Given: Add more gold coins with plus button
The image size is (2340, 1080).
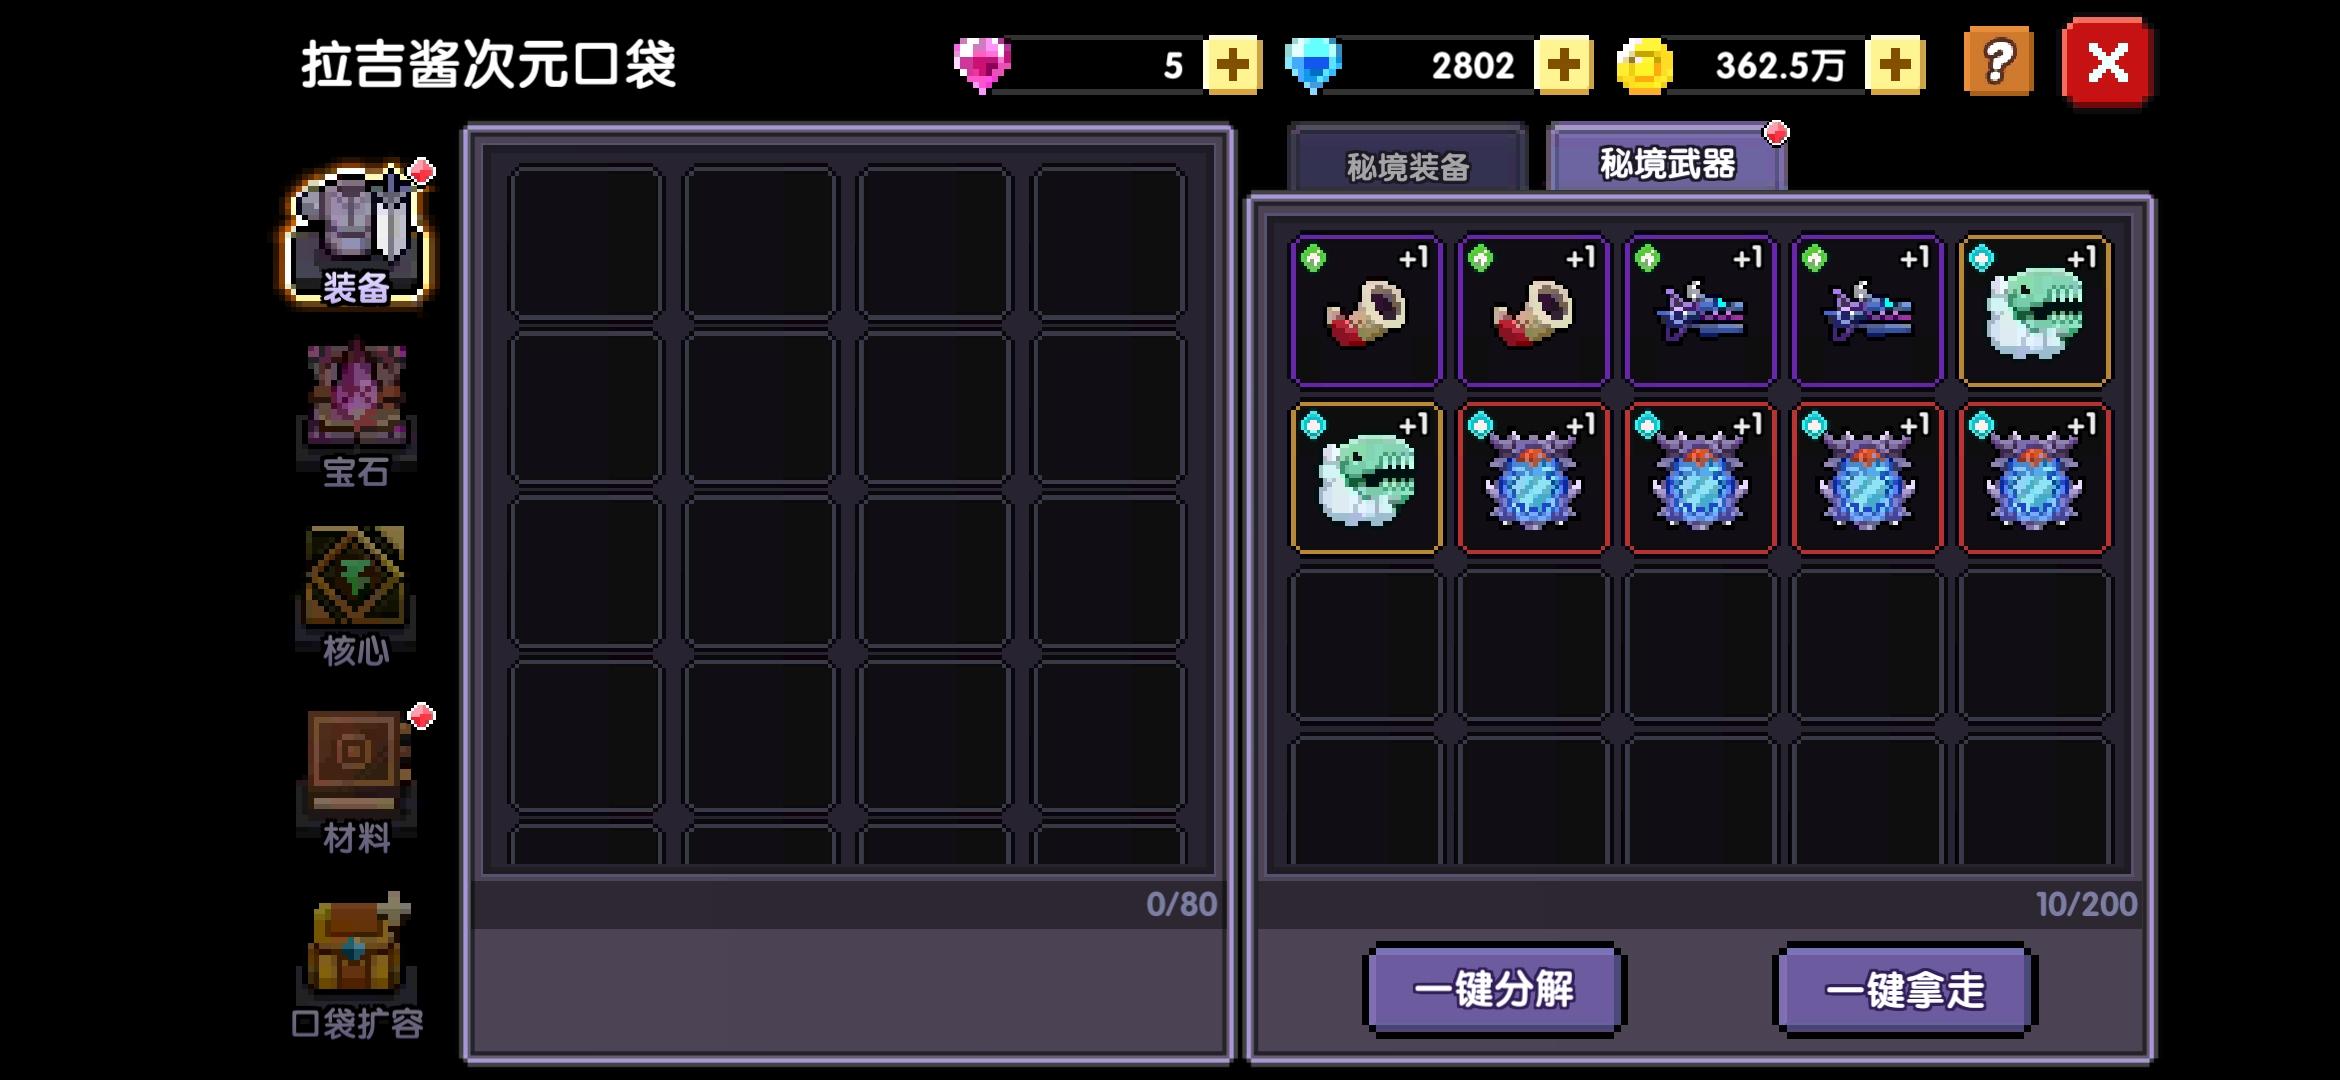Looking at the screenshot, I should [x=1895, y=66].
